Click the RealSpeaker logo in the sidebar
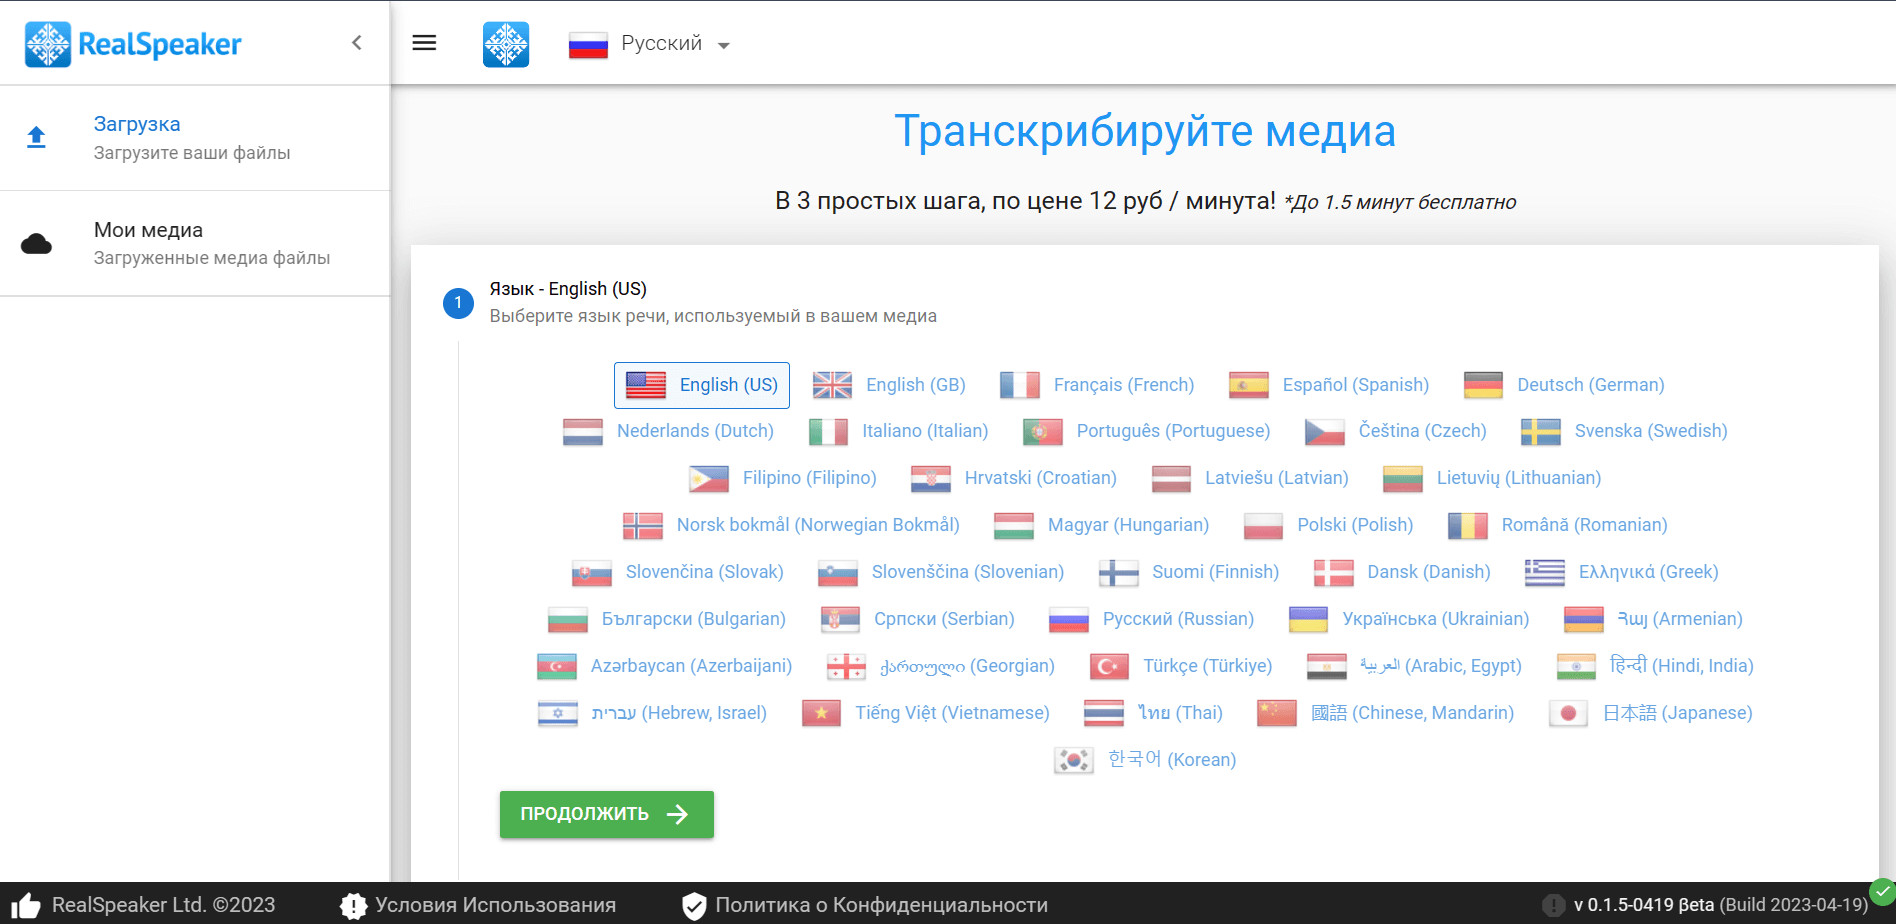 click(134, 44)
